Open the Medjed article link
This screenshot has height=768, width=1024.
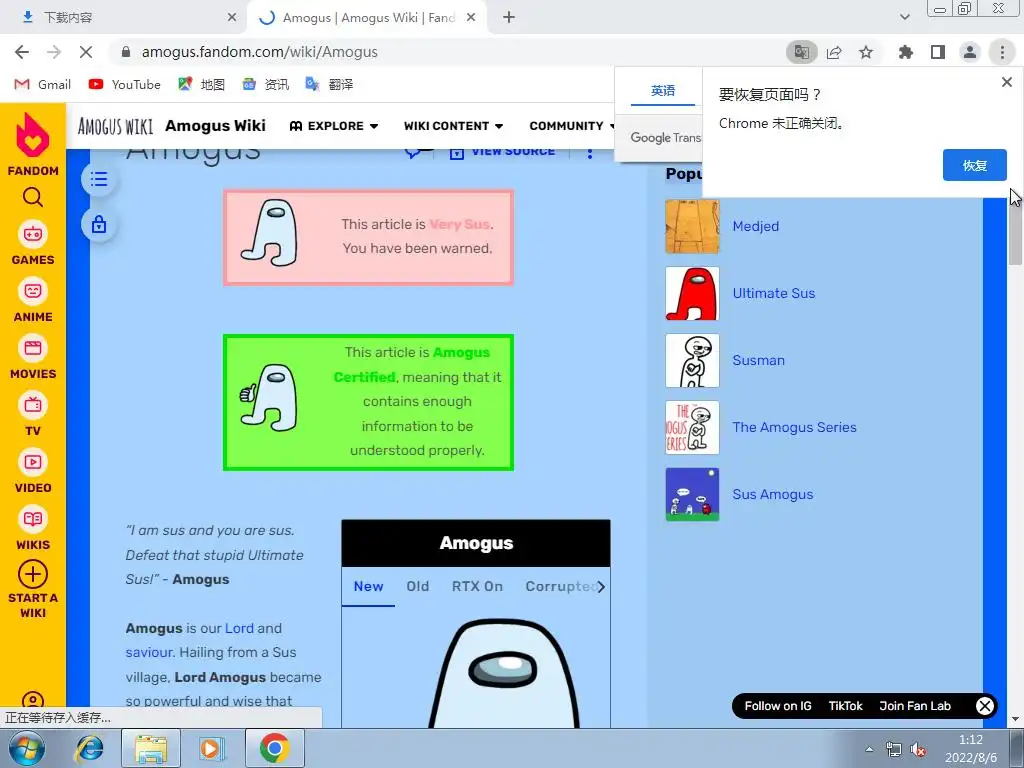point(756,227)
